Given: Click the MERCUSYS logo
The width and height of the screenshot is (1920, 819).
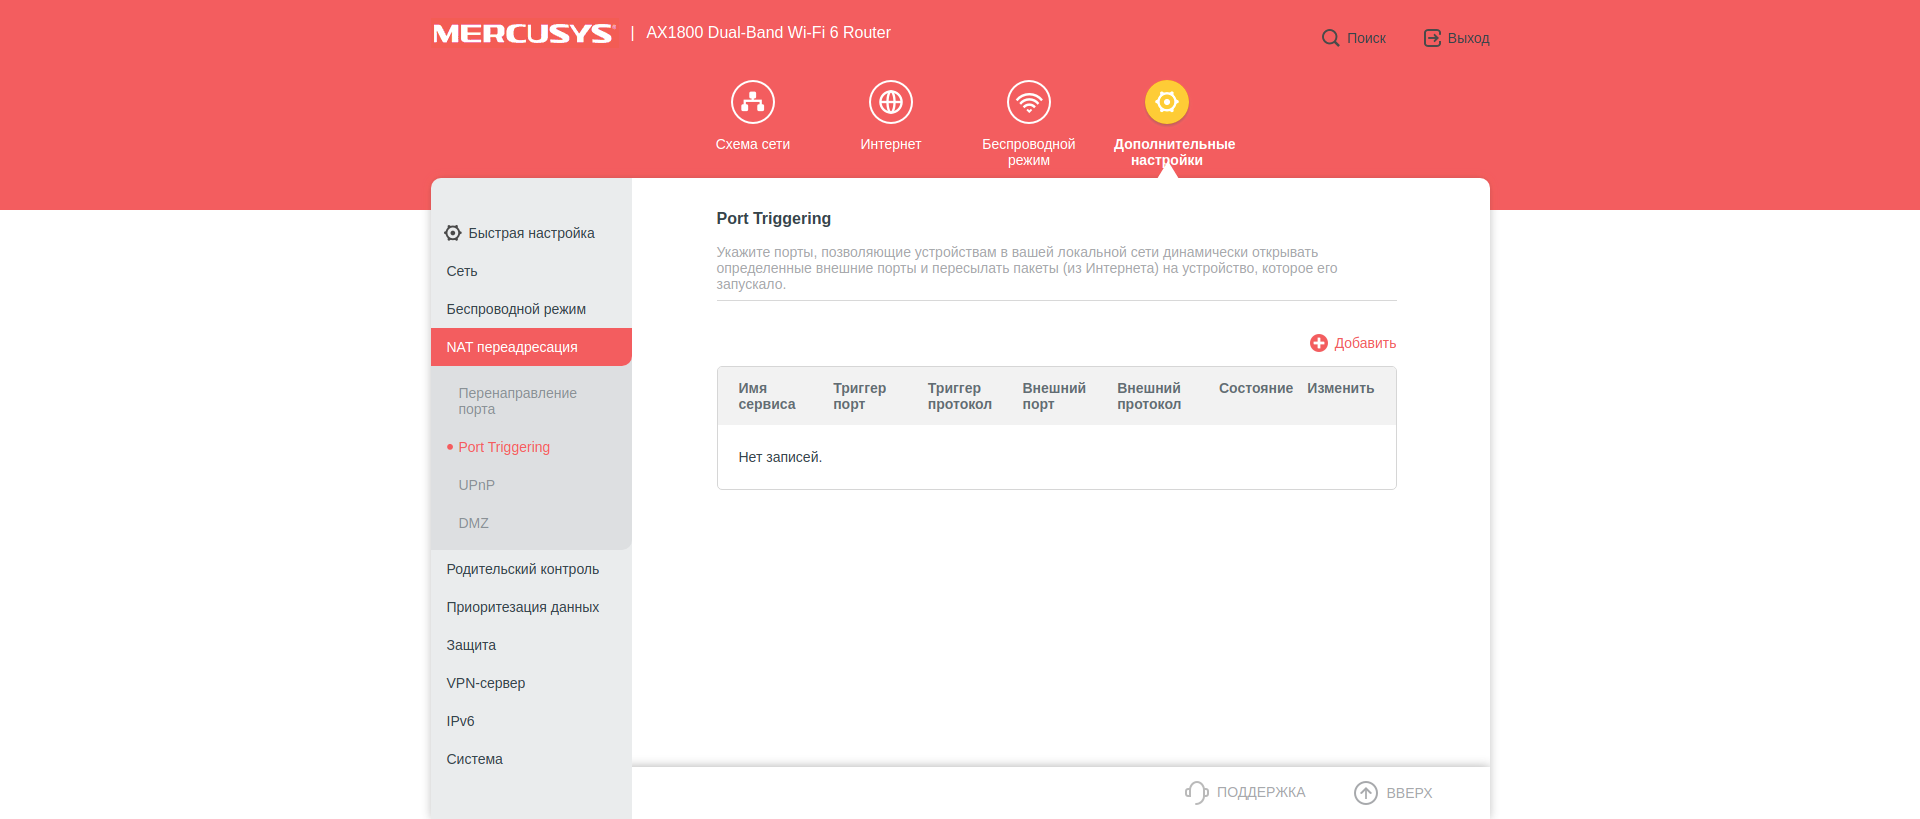Looking at the screenshot, I should click(523, 34).
